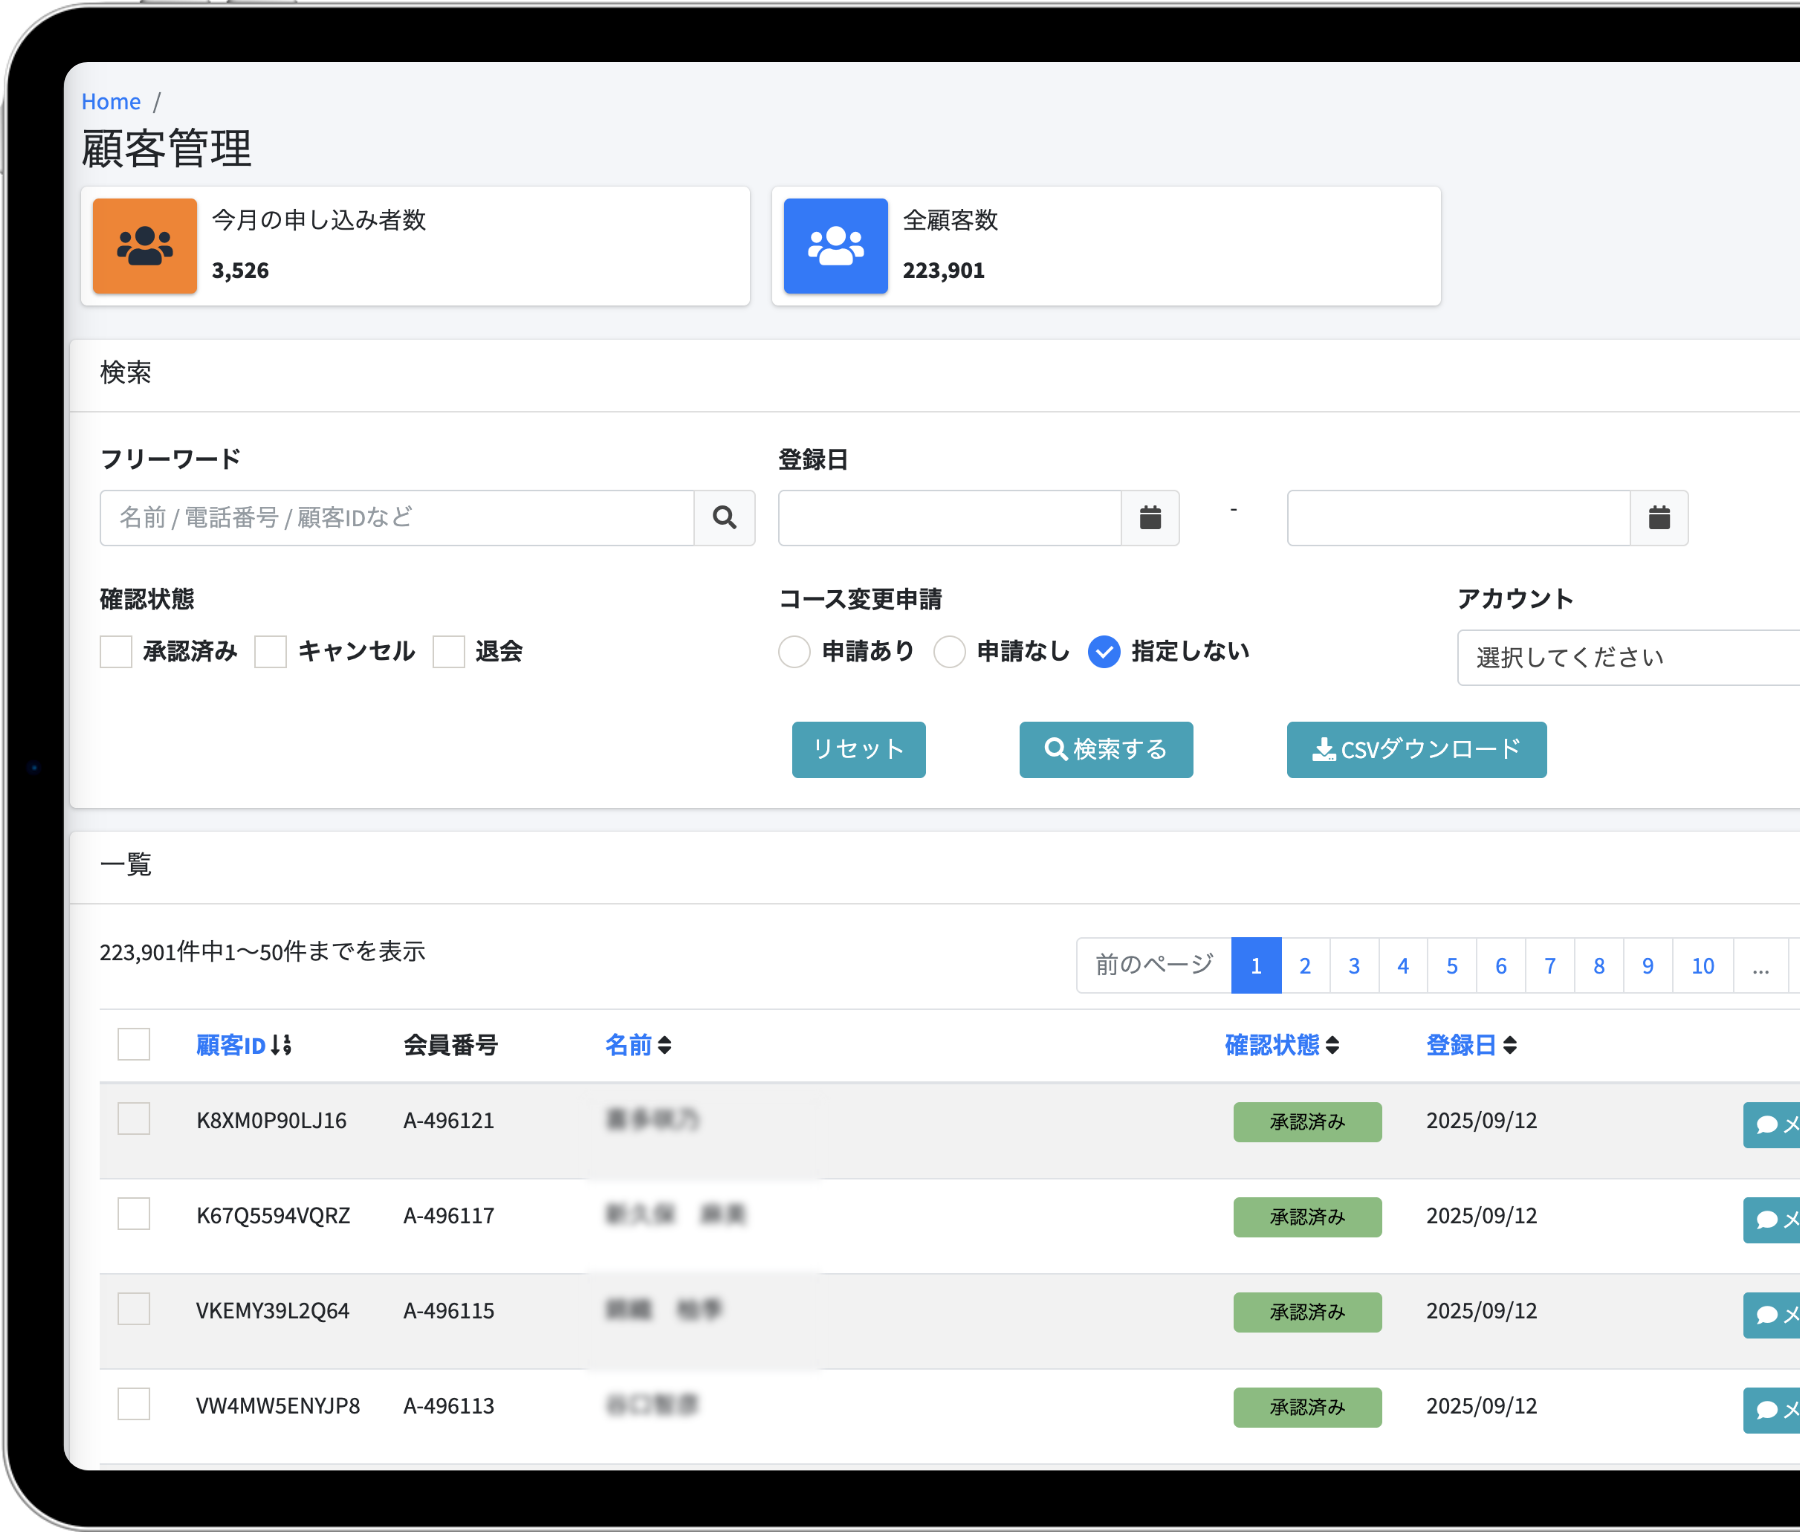Open the calendar for registration start date
The height and width of the screenshot is (1532, 1800).
[x=1150, y=518]
